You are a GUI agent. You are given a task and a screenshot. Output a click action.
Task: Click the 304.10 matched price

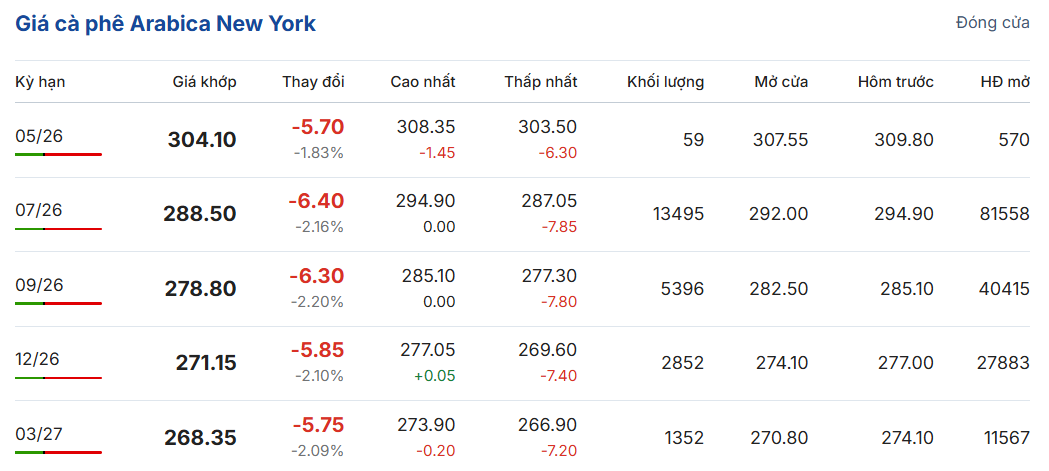[x=202, y=140]
